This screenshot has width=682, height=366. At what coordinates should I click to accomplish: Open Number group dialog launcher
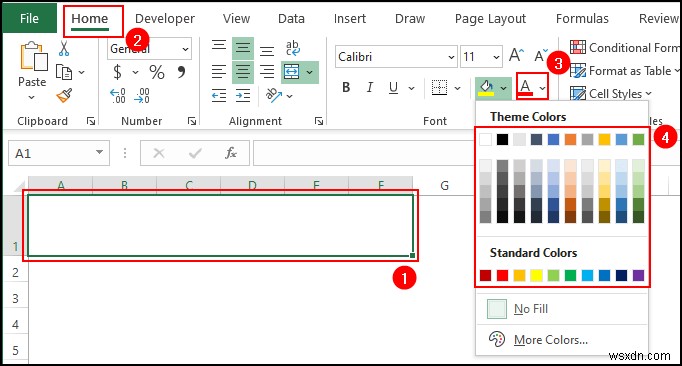tap(192, 121)
